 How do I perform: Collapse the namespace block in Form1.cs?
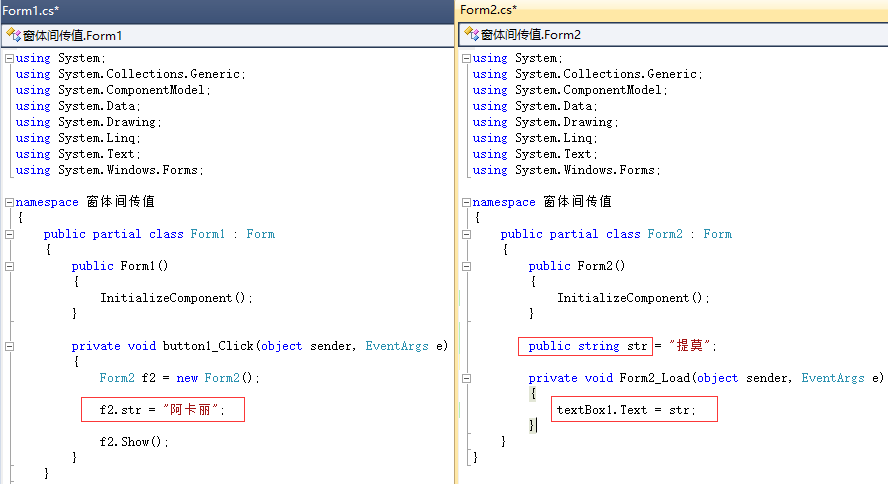[x=9, y=202]
